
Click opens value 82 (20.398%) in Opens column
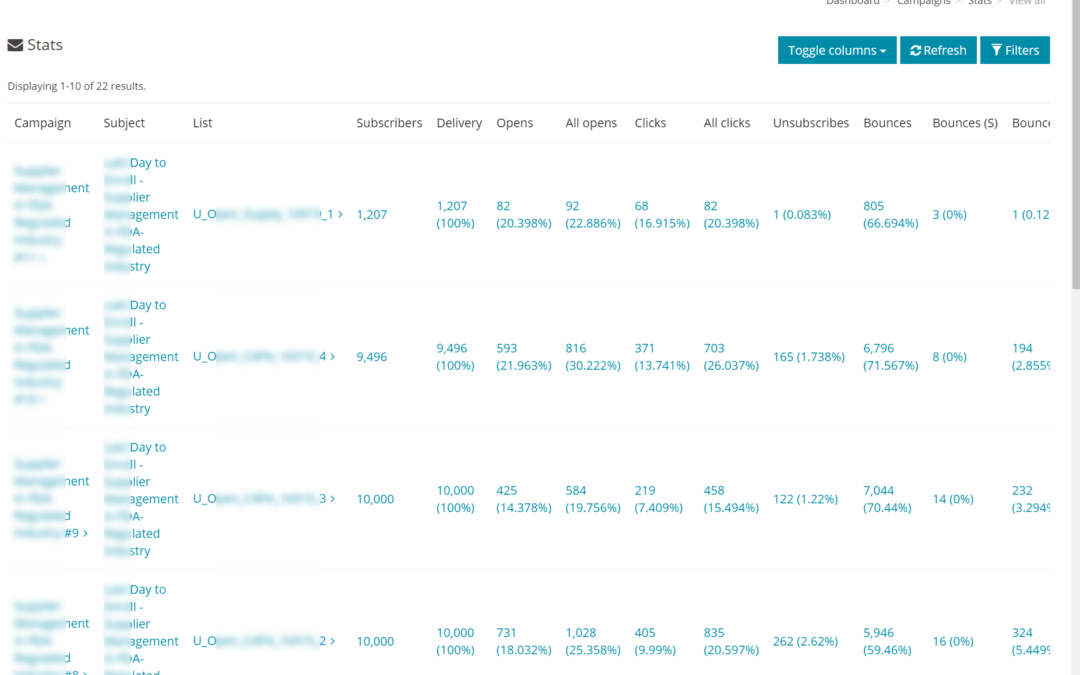523,214
